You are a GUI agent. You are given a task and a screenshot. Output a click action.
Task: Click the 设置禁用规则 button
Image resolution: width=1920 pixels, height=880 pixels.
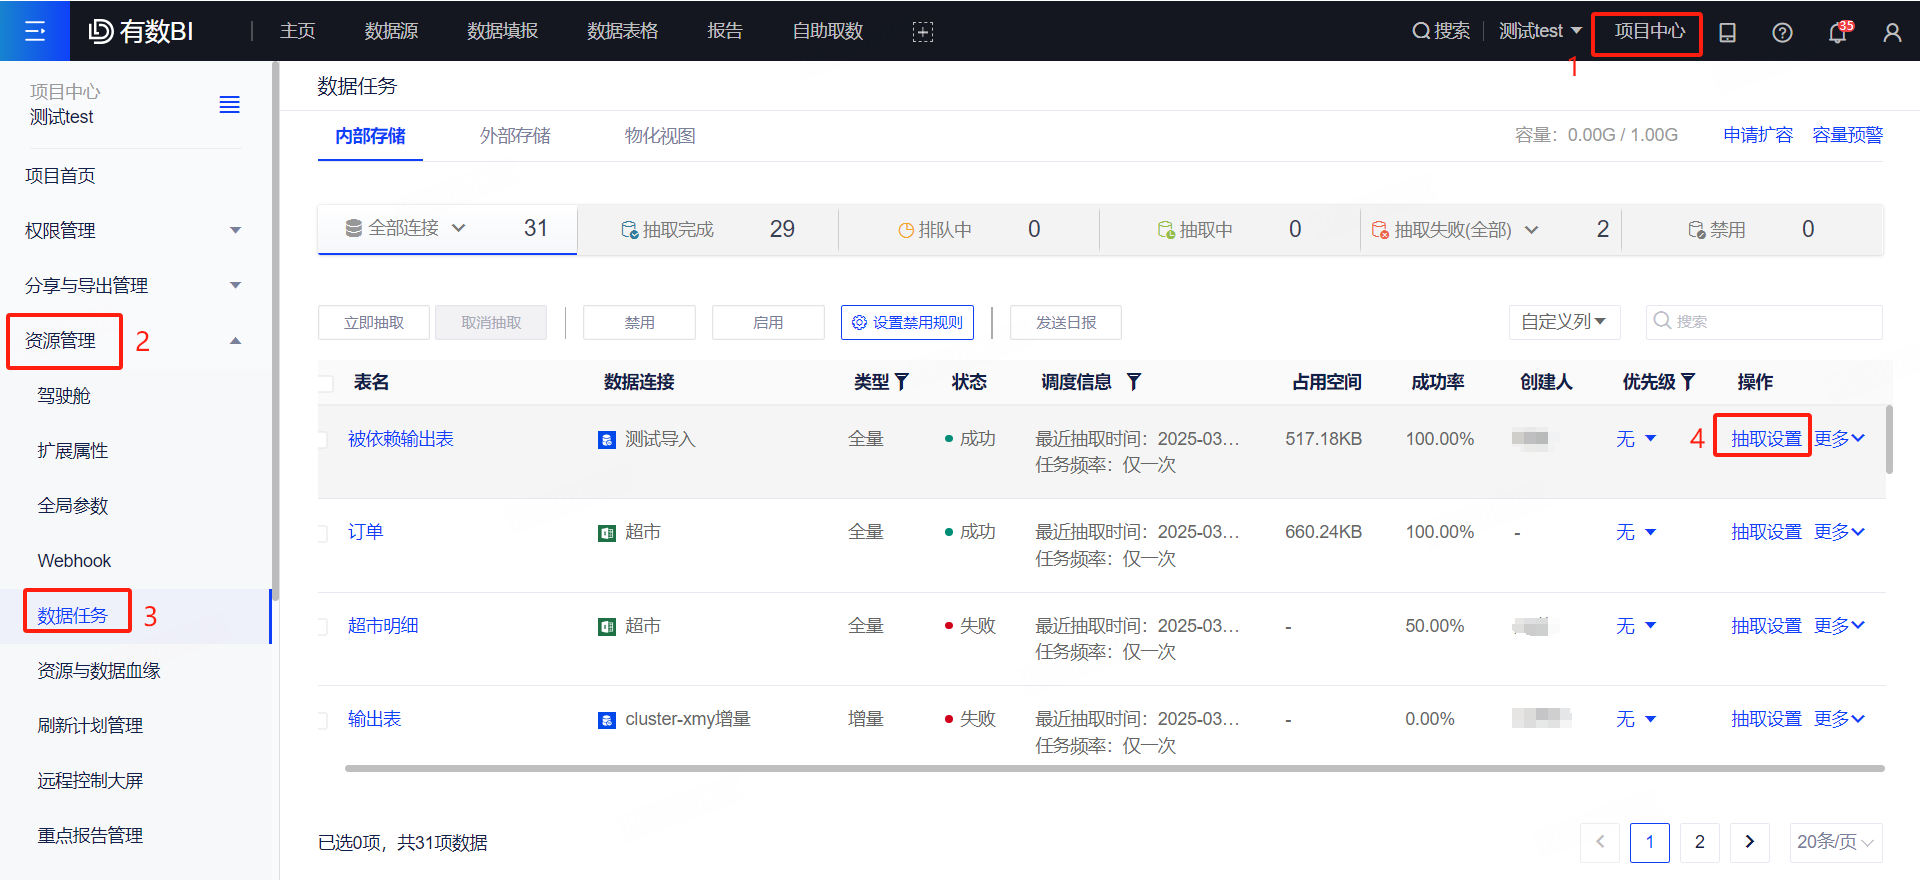907,322
